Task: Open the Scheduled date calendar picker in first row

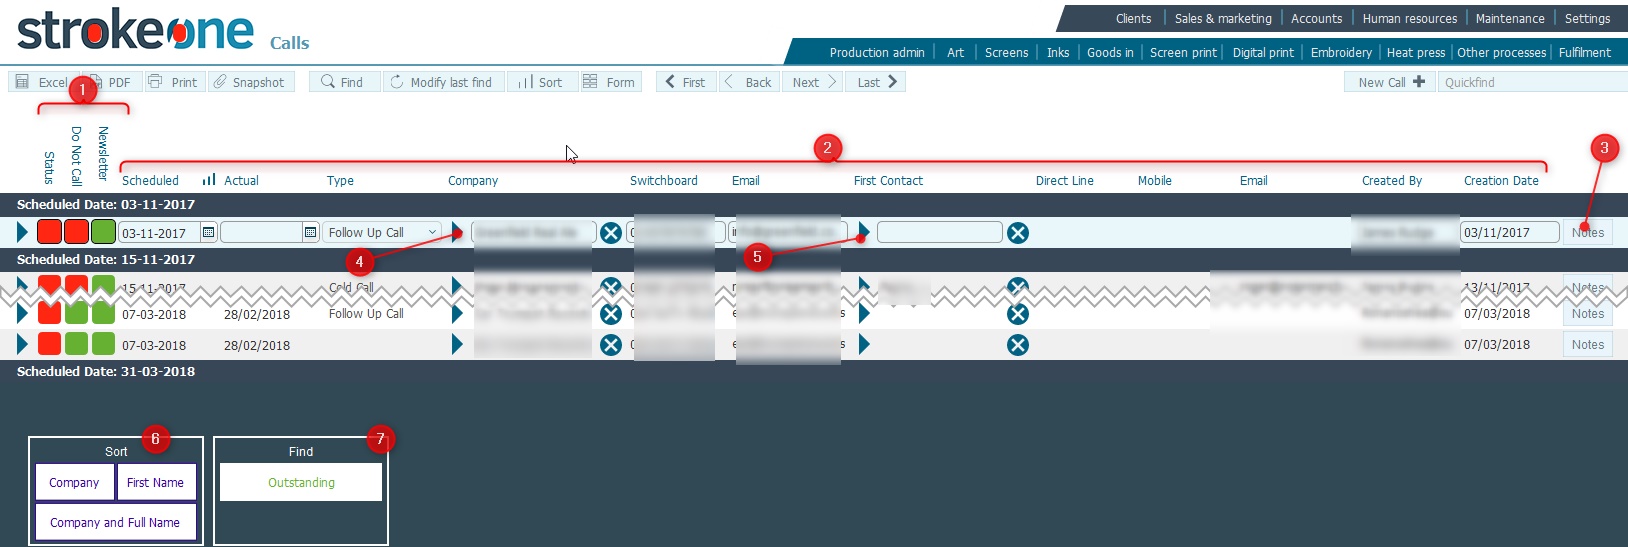Action: (208, 233)
